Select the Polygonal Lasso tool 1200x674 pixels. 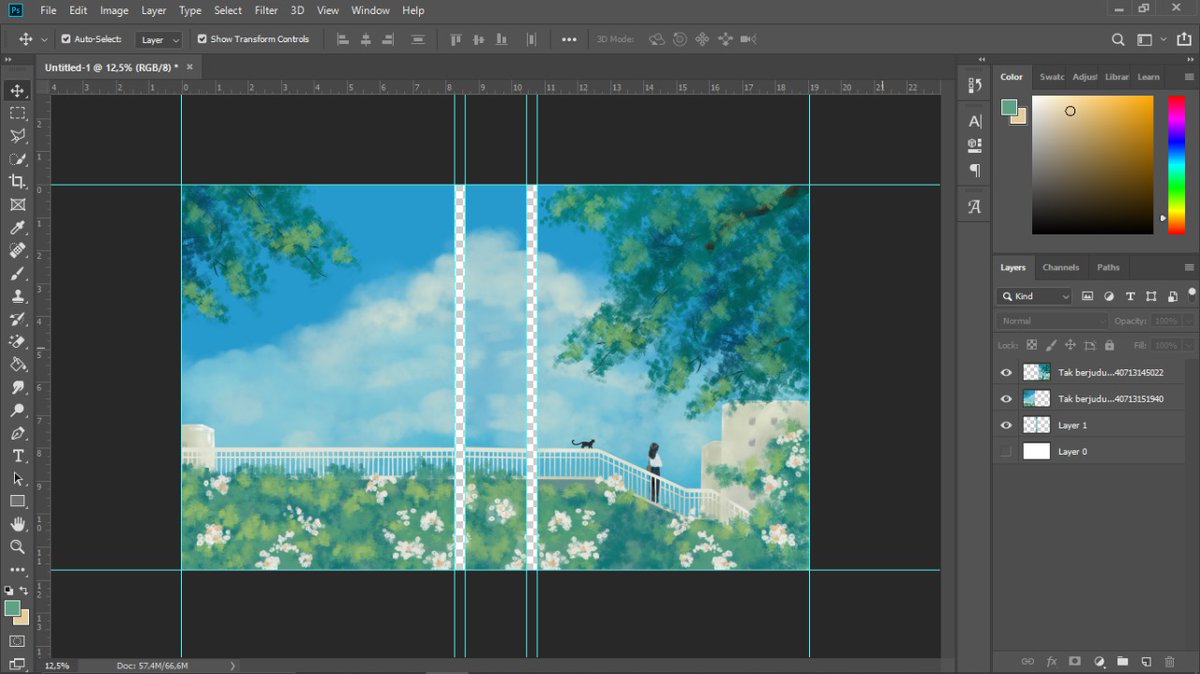17,136
